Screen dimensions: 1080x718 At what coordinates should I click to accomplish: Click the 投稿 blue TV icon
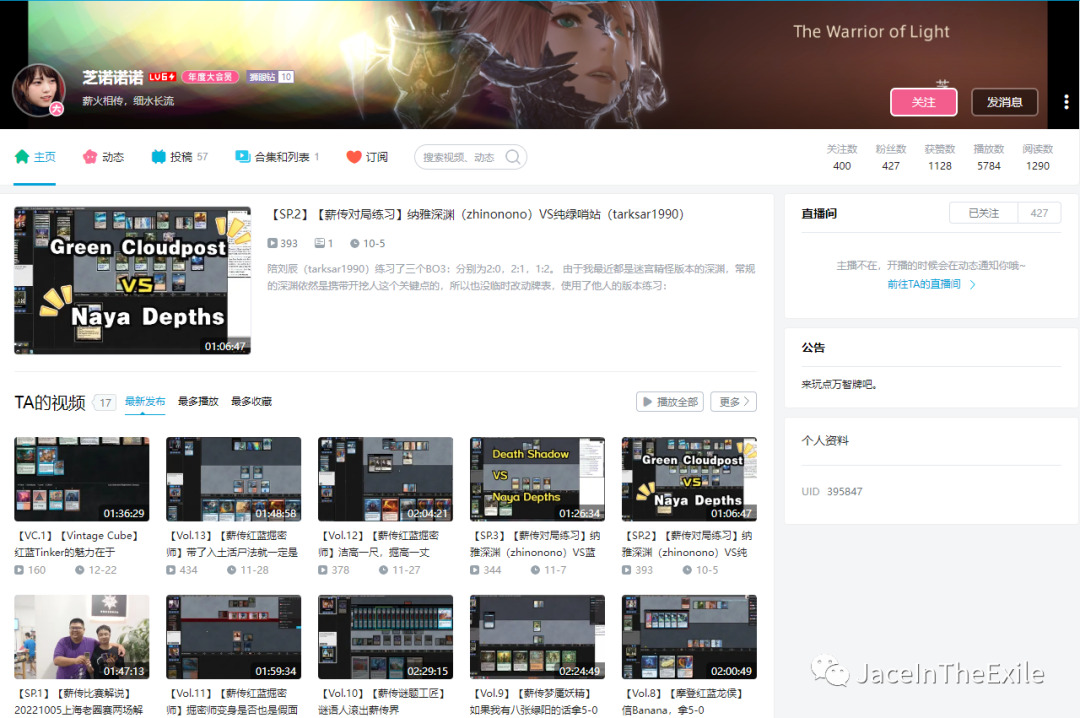pyautogui.click(x=158, y=157)
